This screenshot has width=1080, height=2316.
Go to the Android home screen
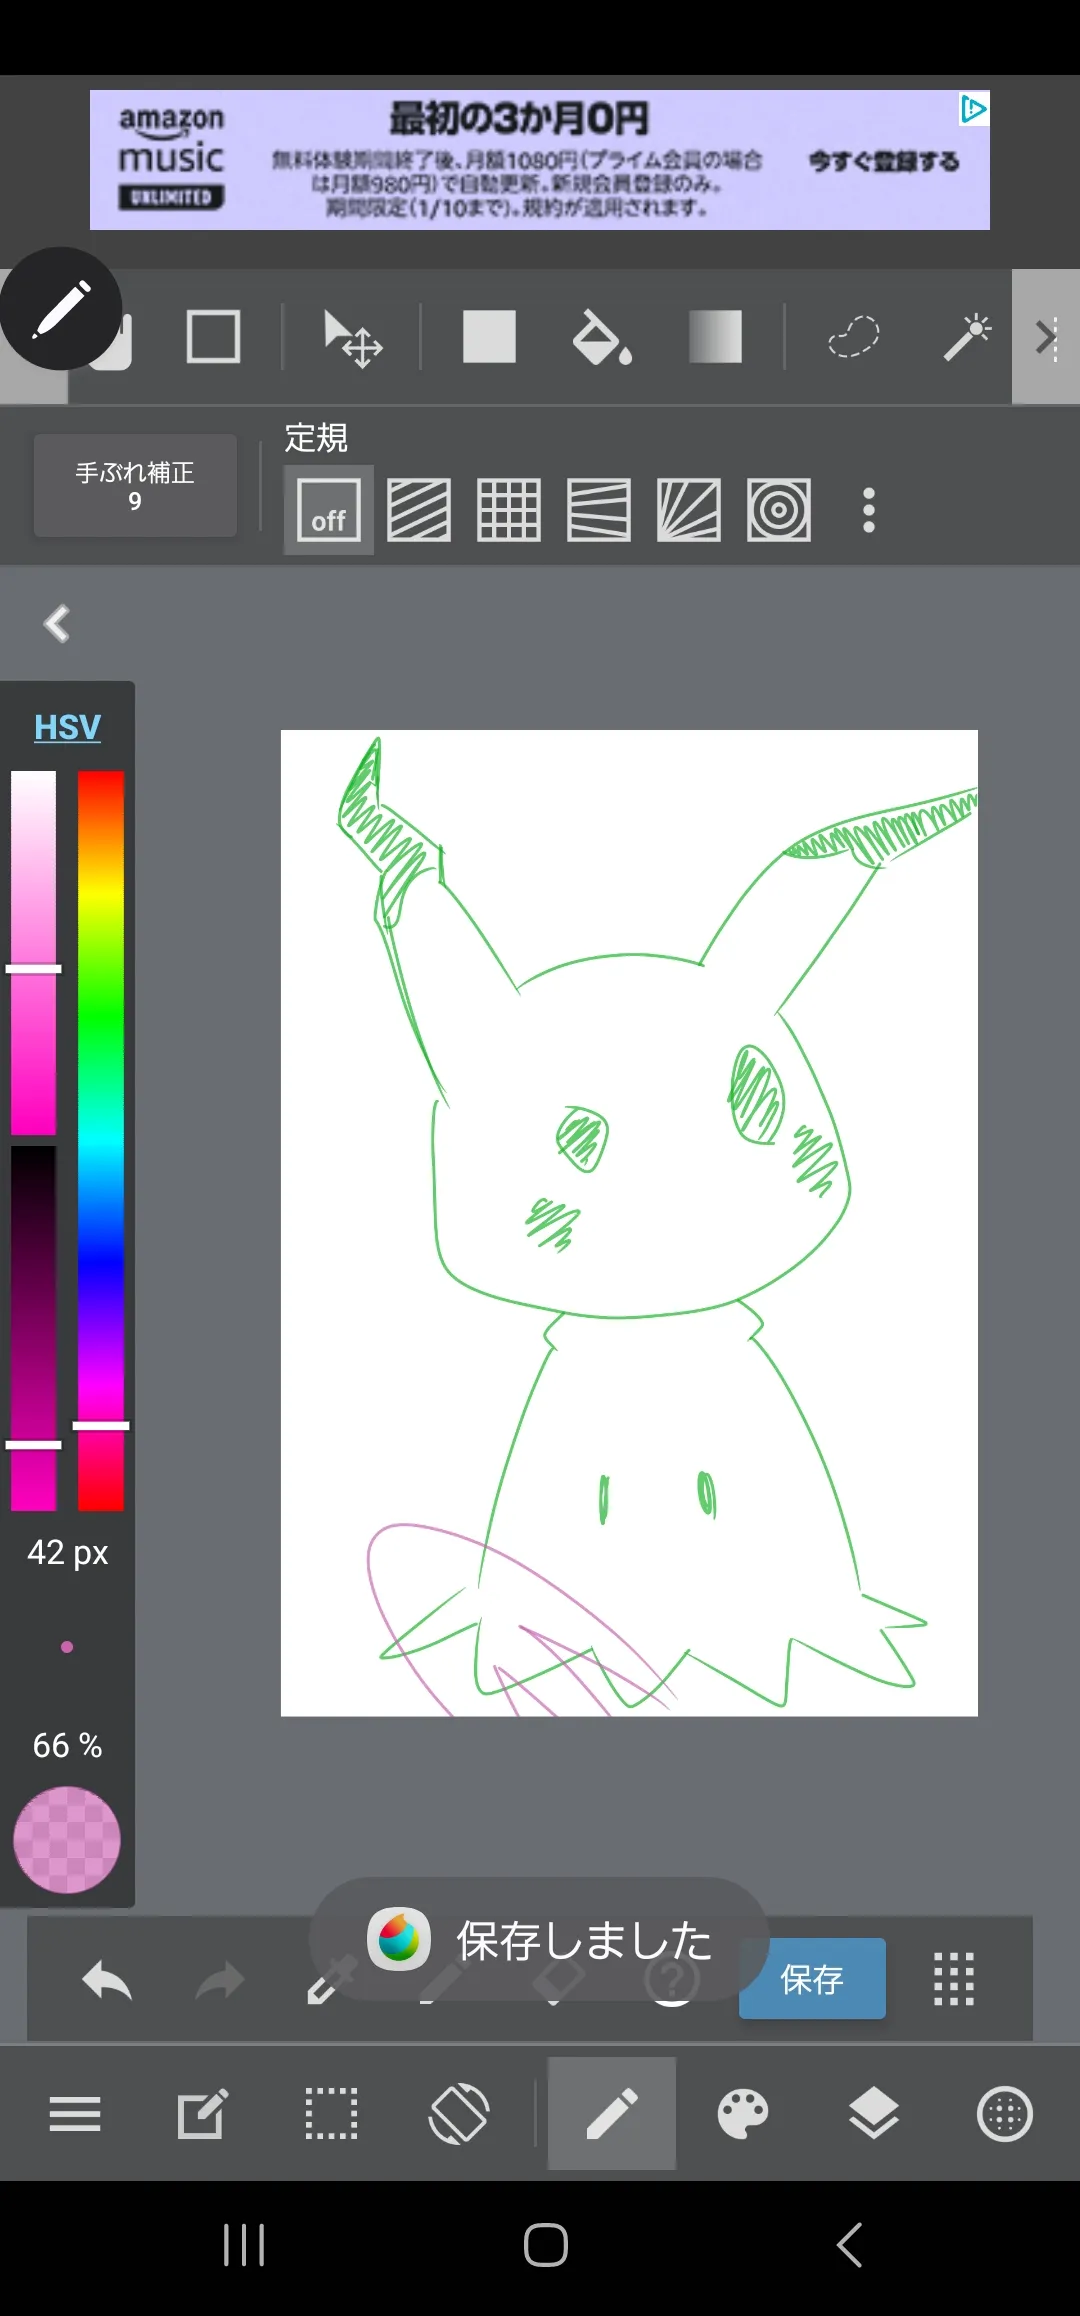546,2245
